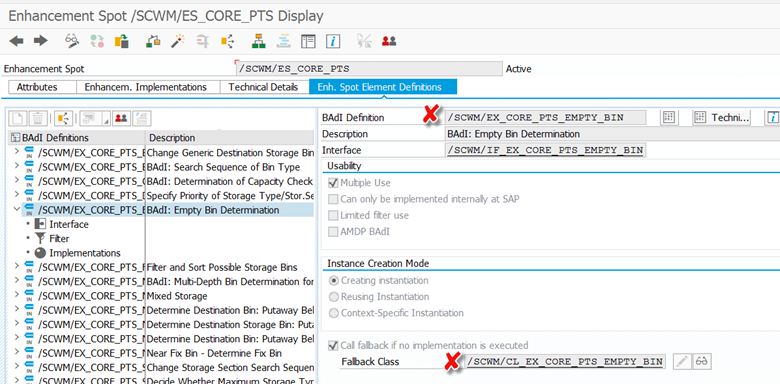
Task: Toggle 'Call fallback if no implementation is executed'
Action: 333,345
